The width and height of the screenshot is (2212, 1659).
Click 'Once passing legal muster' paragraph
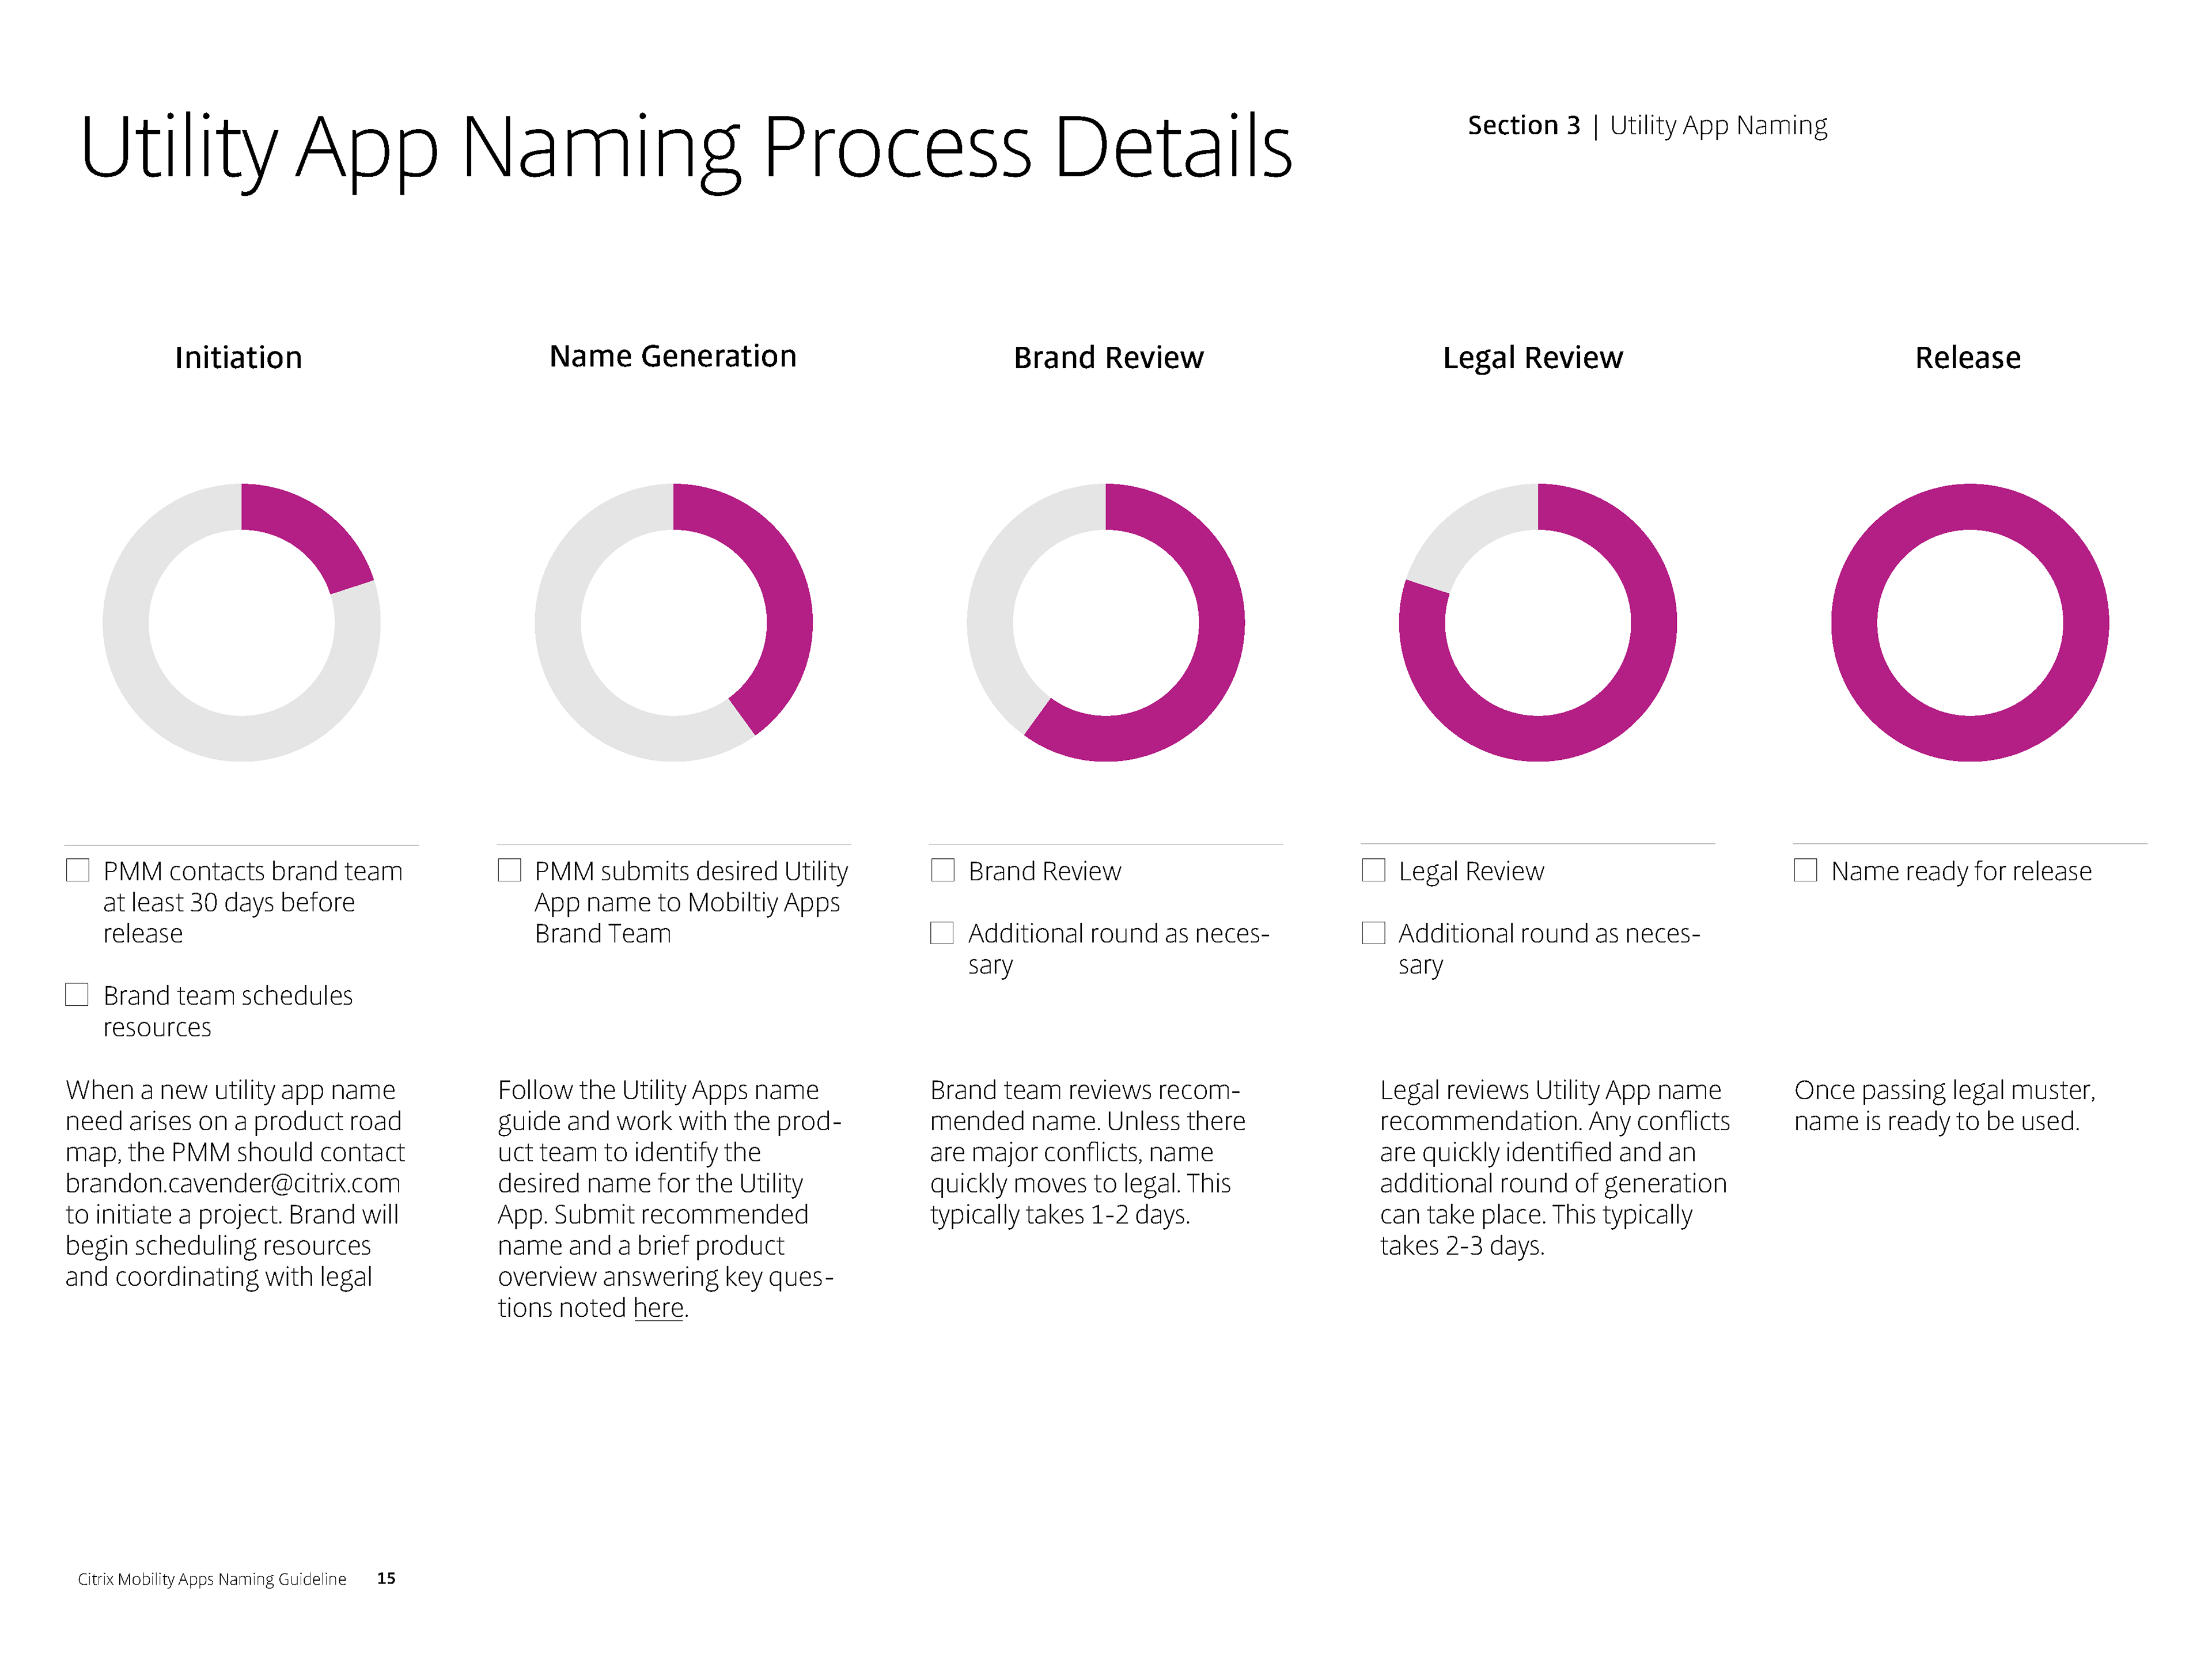(x=1944, y=1105)
